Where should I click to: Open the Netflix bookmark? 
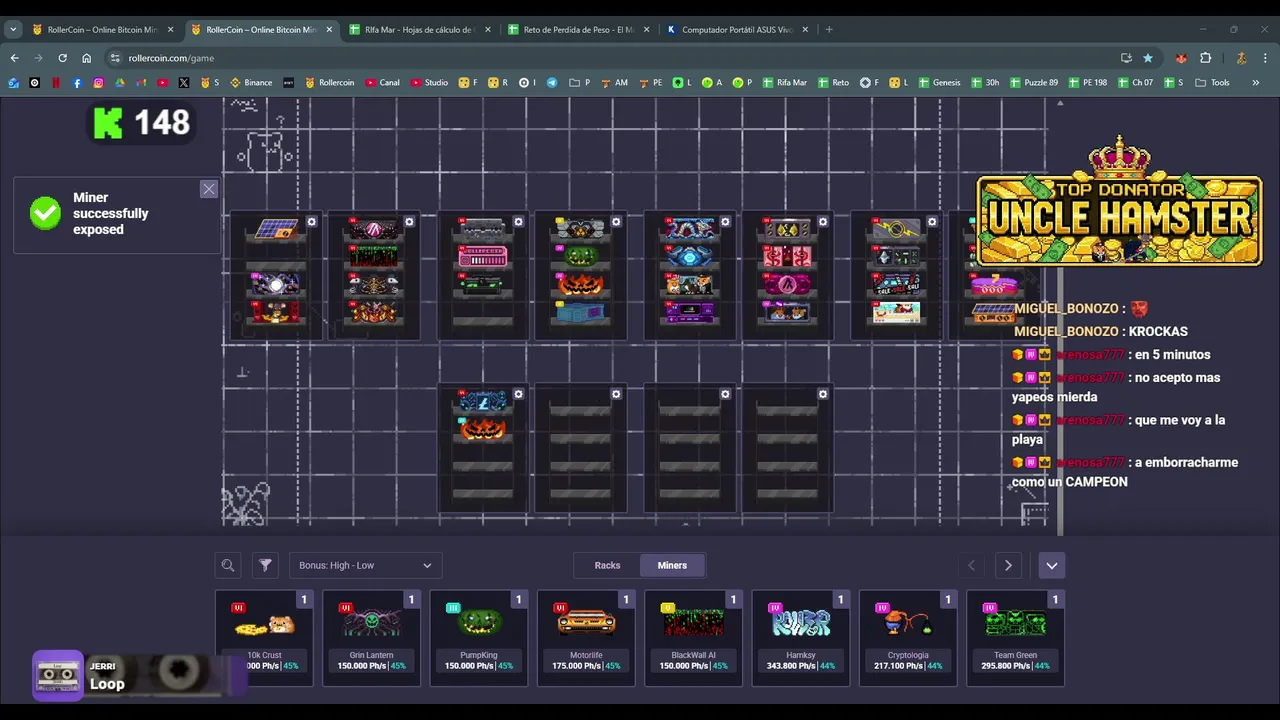point(56,83)
